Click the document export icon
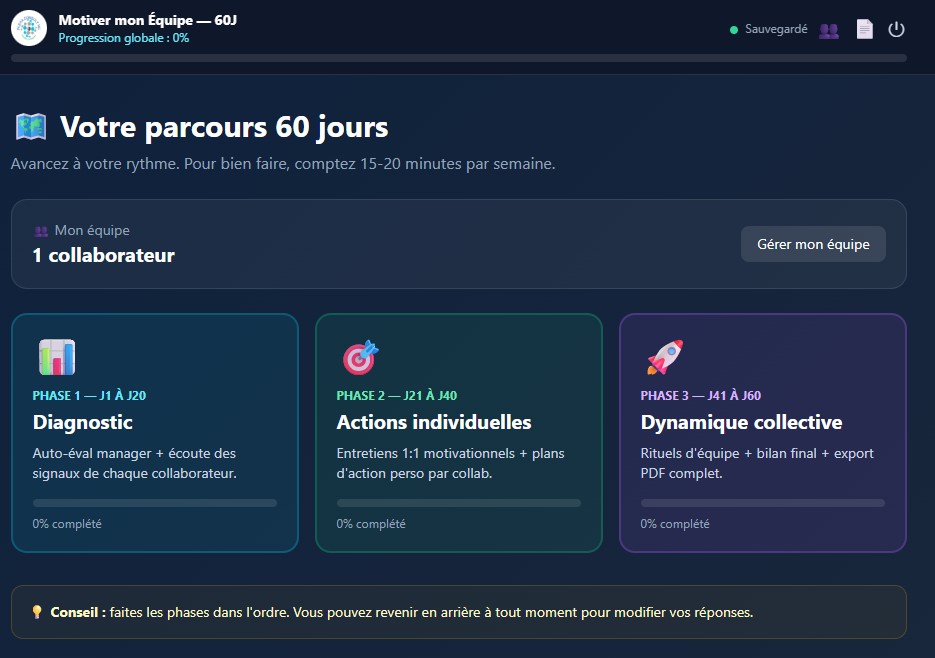Image resolution: width=935 pixels, height=658 pixels. [865, 29]
